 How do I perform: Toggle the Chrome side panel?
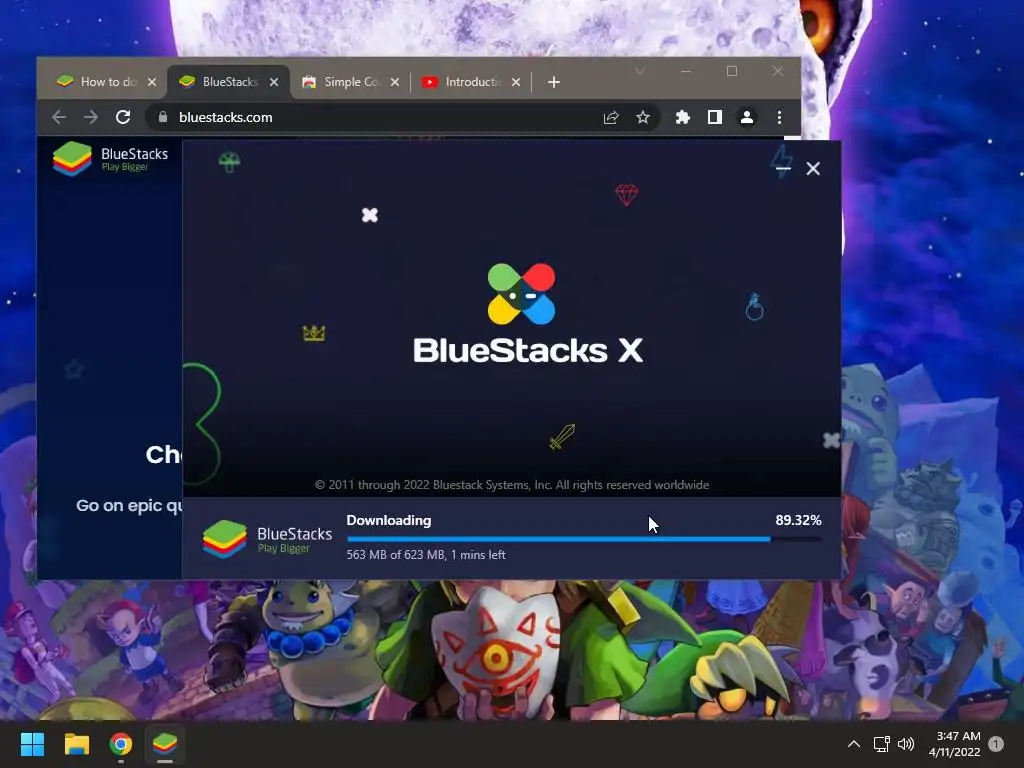click(714, 118)
